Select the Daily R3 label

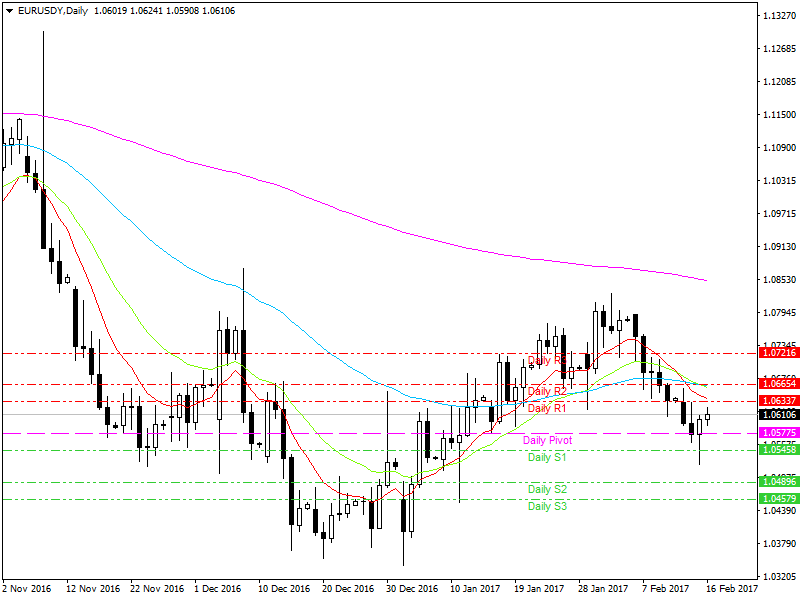(x=547, y=360)
